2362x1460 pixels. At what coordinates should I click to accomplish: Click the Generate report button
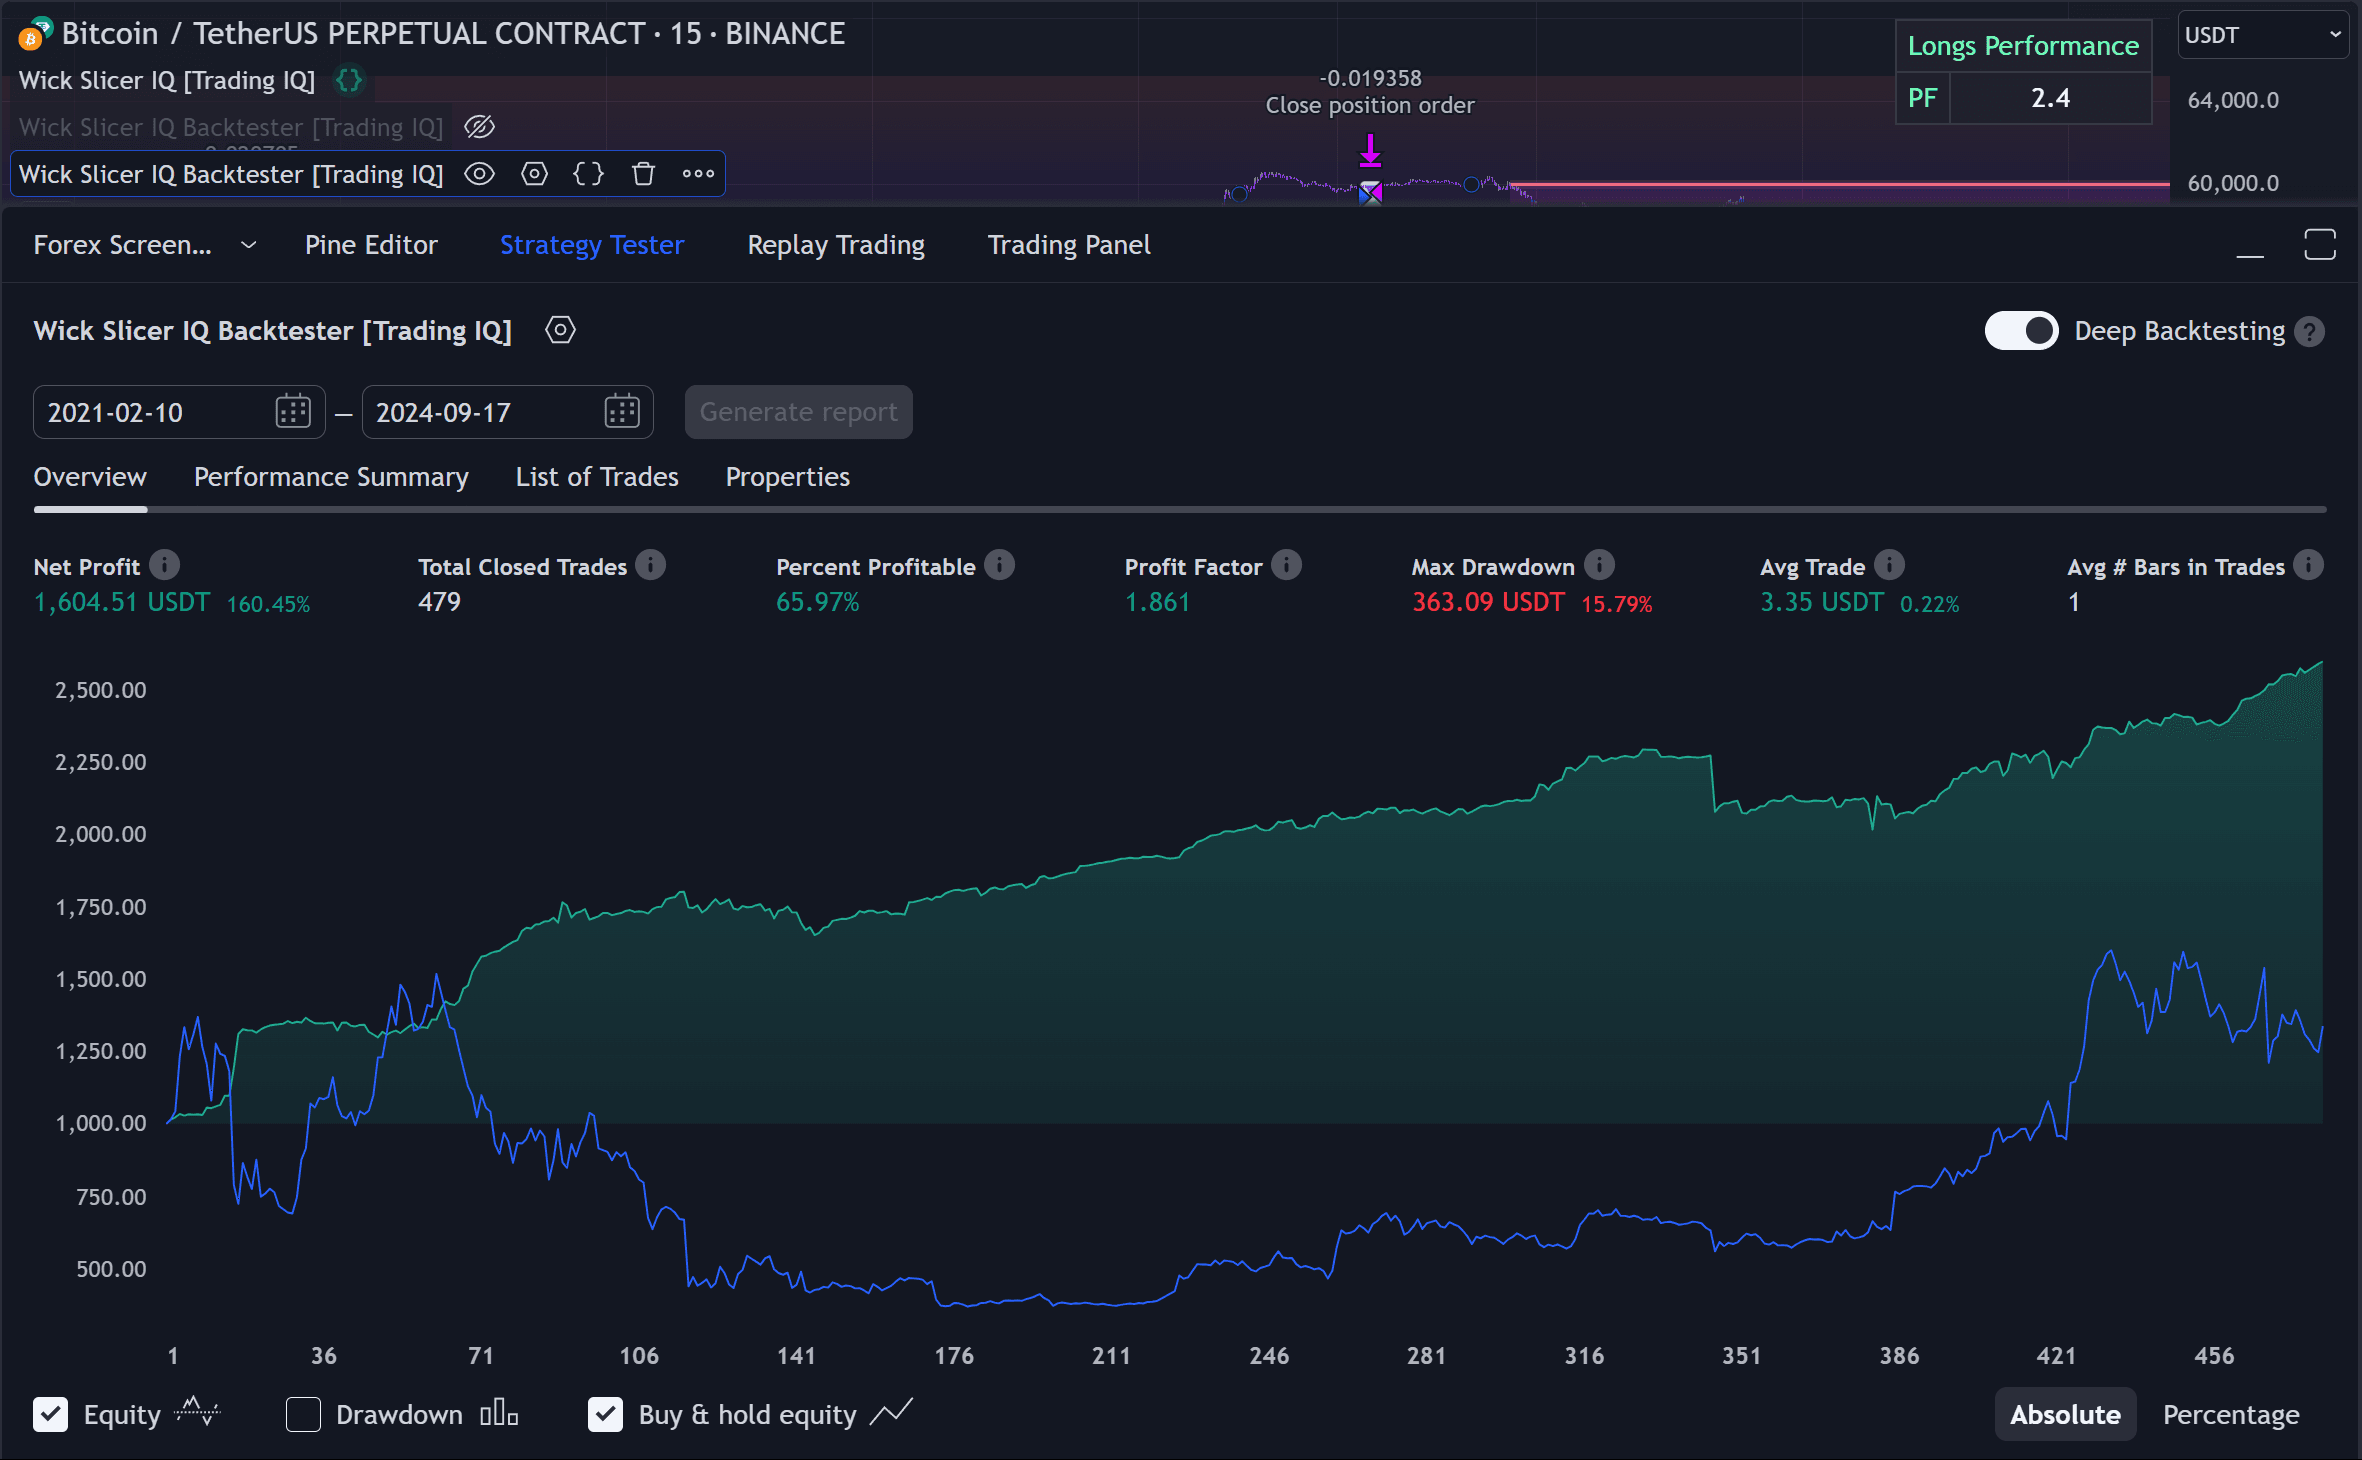point(798,412)
